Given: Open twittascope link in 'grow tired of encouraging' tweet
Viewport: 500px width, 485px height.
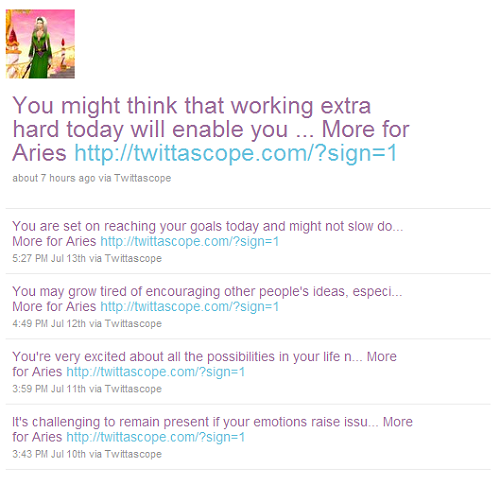Looking at the screenshot, I should point(189,307).
